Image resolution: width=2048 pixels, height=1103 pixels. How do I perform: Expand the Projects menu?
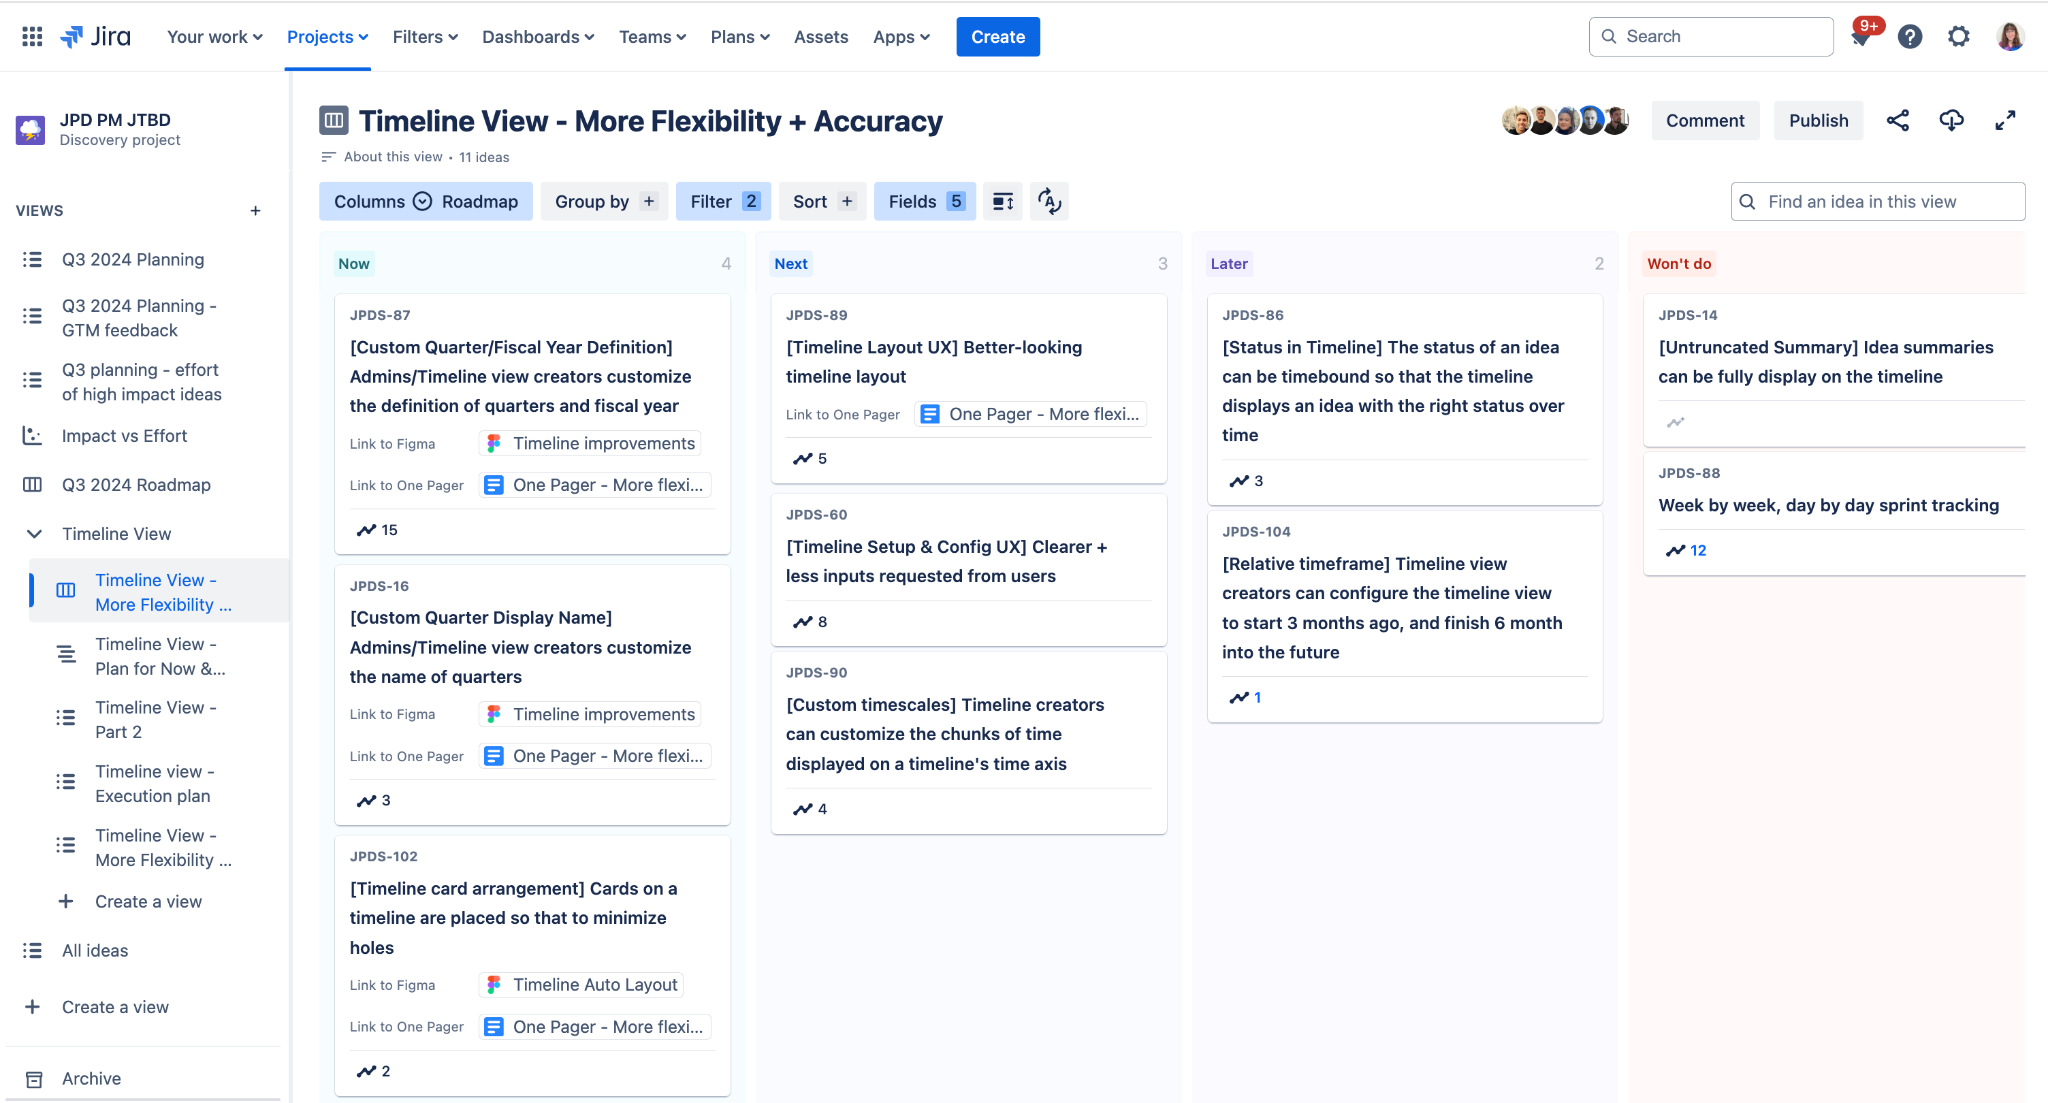327,37
